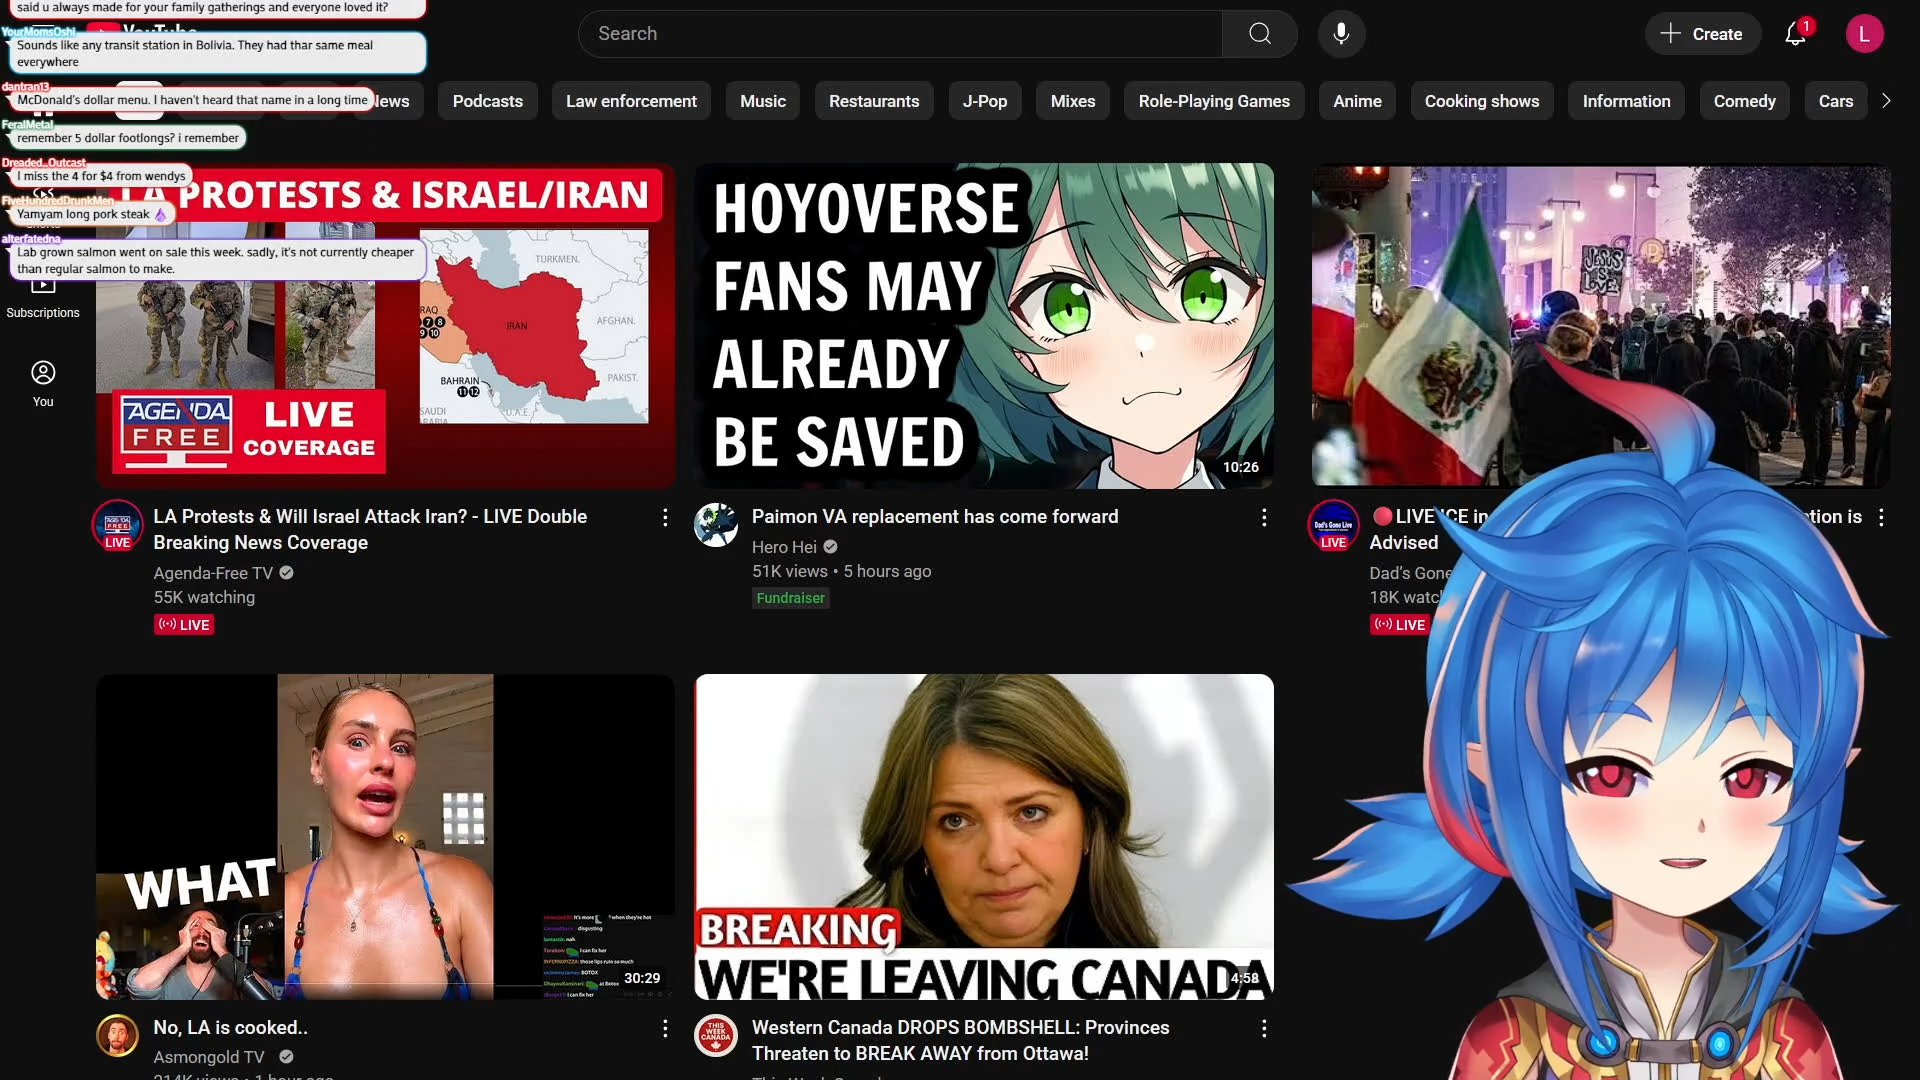Open This Week Canada channel avatar
Screen dimensions: 1920x1080
(716, 1035)
